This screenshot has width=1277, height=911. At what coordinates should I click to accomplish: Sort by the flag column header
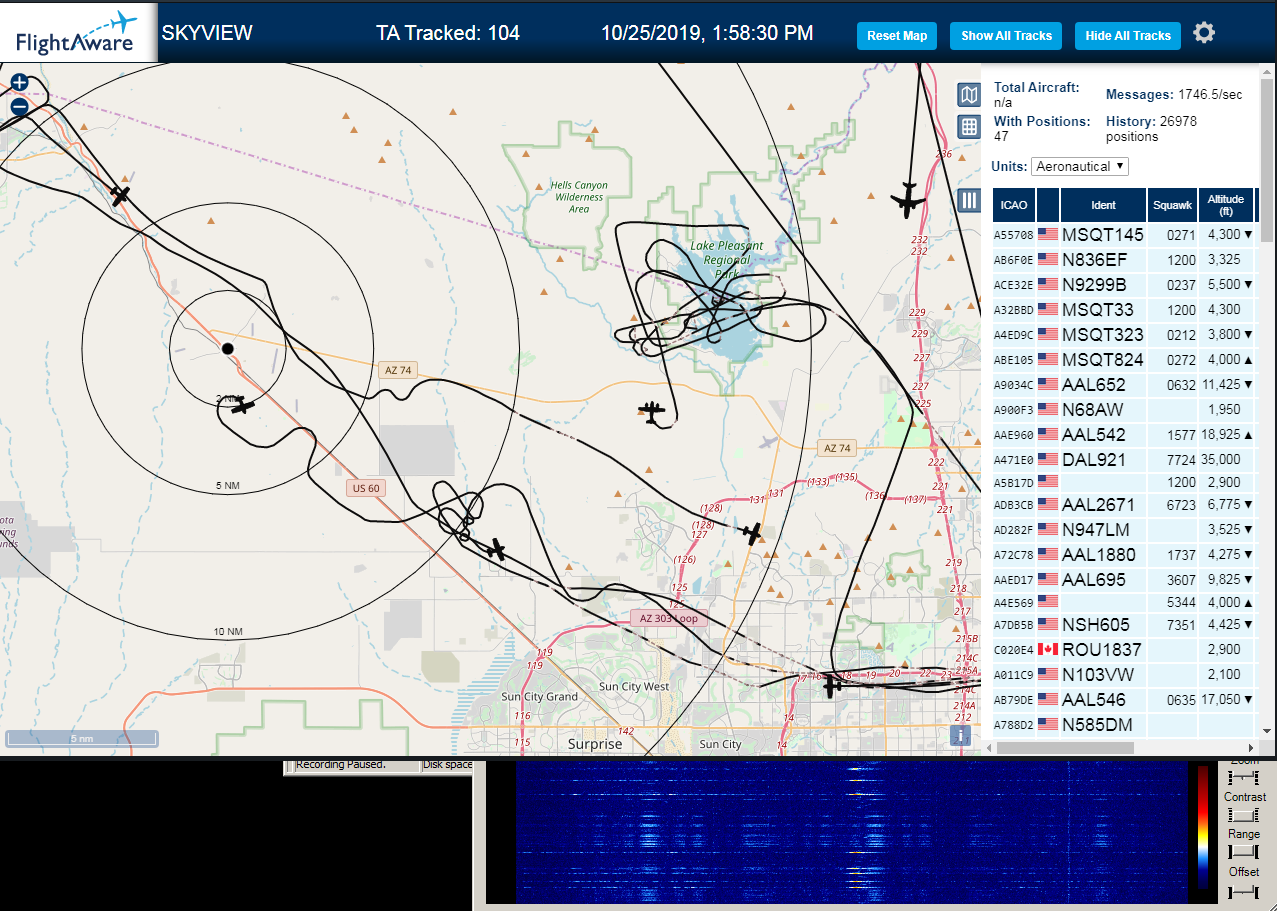point(1048,205)
